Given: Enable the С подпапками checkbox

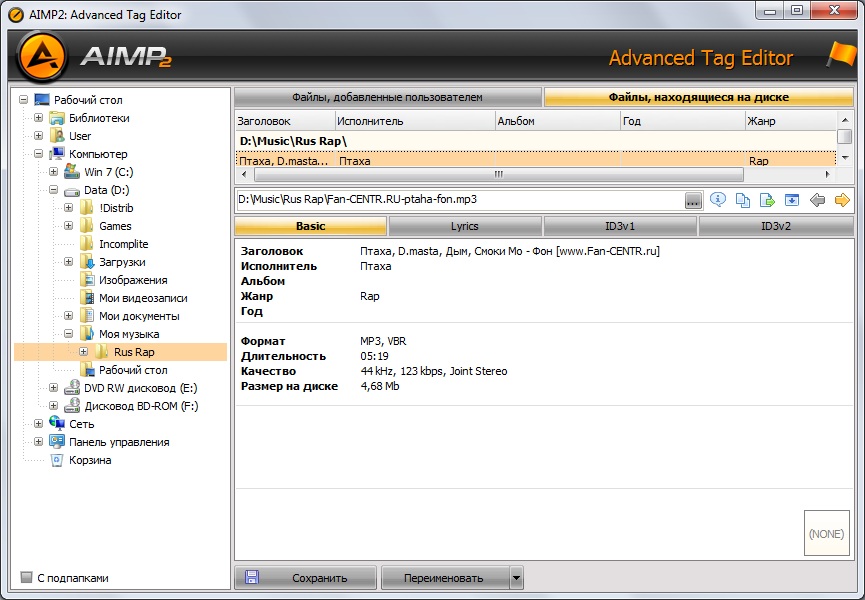Looking at the screenshot, I should [x=26, y=577].
